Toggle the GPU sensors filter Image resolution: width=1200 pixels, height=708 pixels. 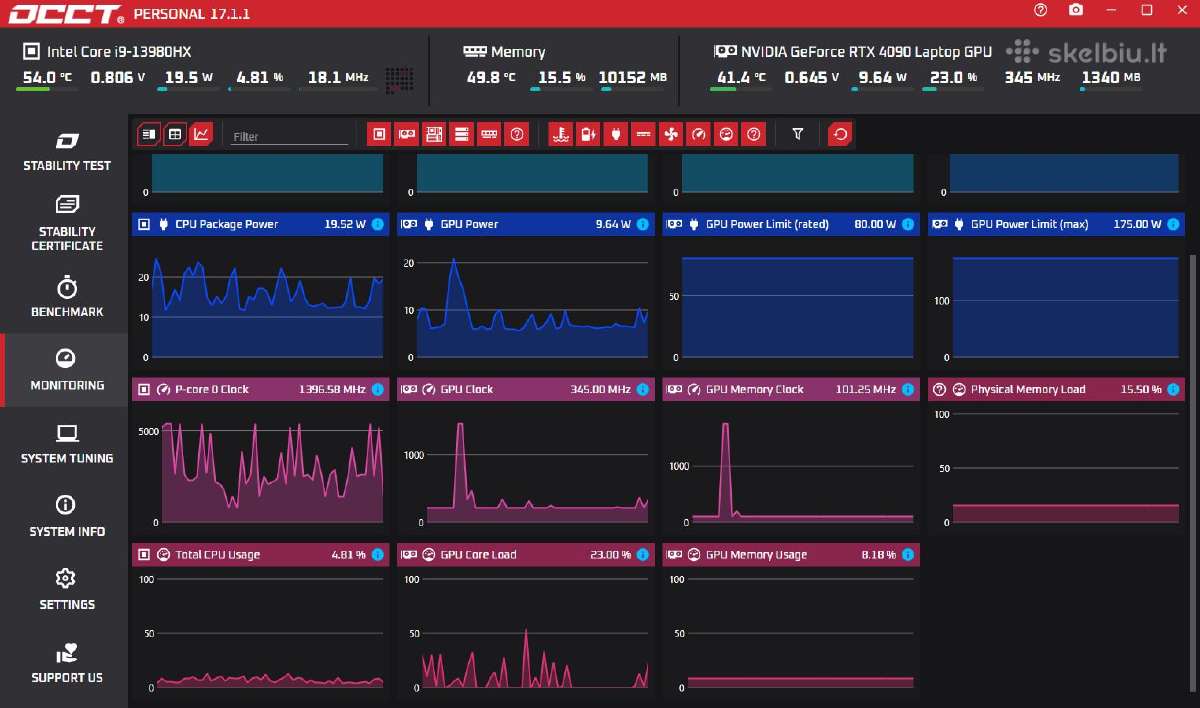point(406,133)
